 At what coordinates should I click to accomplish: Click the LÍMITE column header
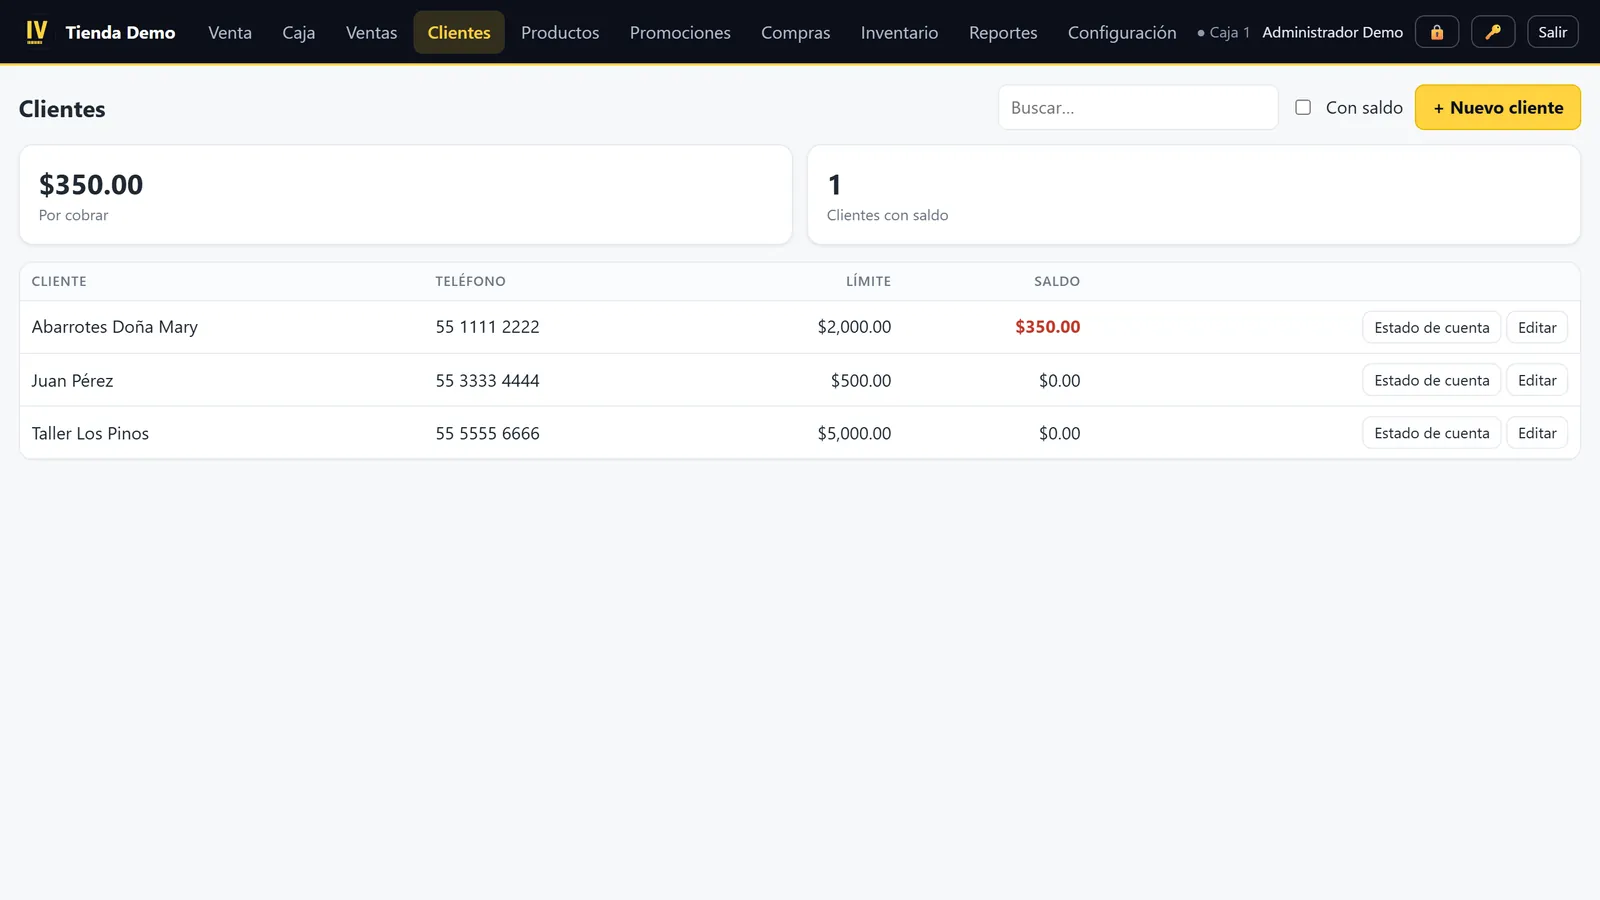[x=868, y=281]
